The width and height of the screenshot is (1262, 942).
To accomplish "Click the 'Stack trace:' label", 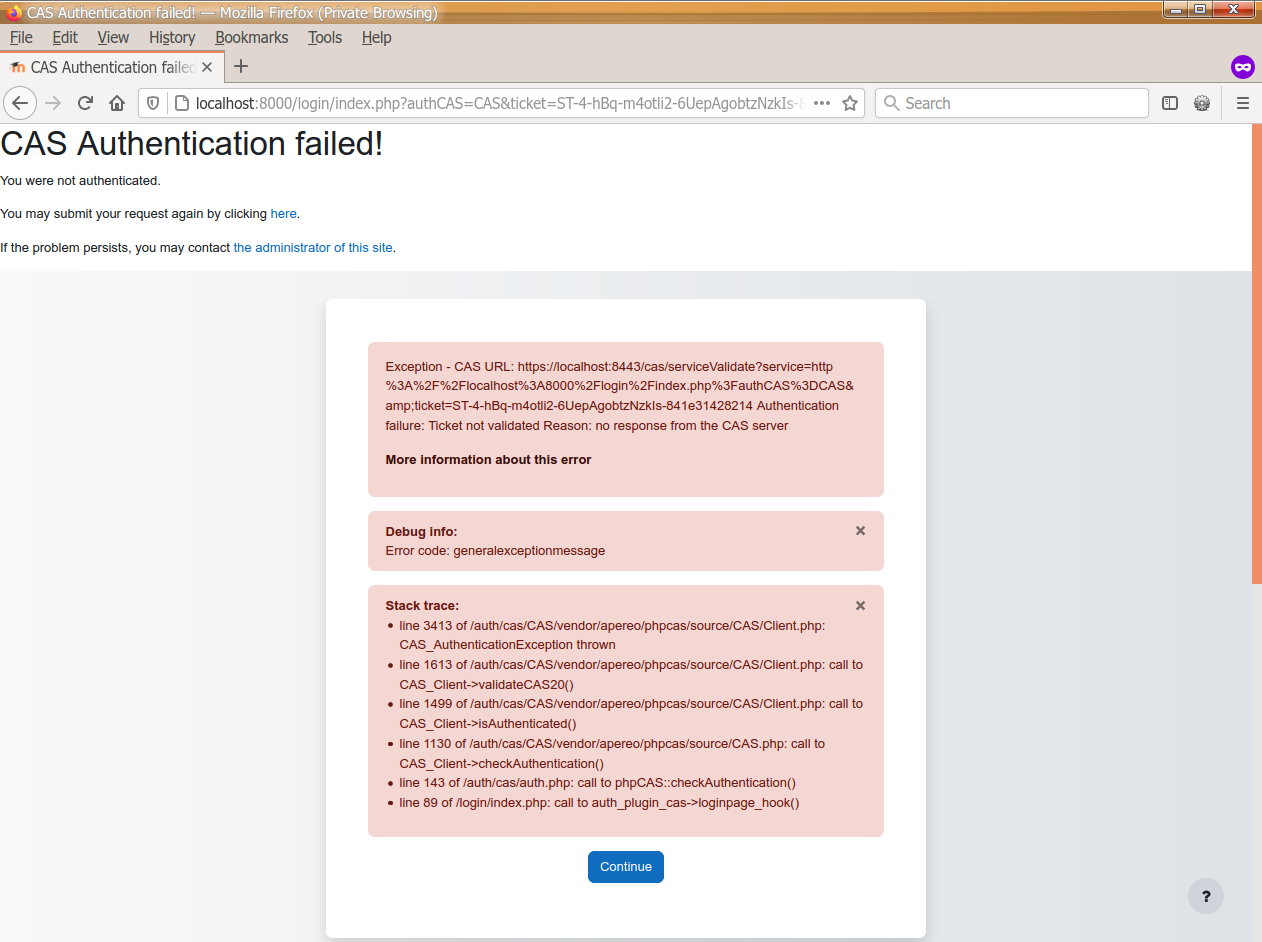I will click(x=422, y=606).
